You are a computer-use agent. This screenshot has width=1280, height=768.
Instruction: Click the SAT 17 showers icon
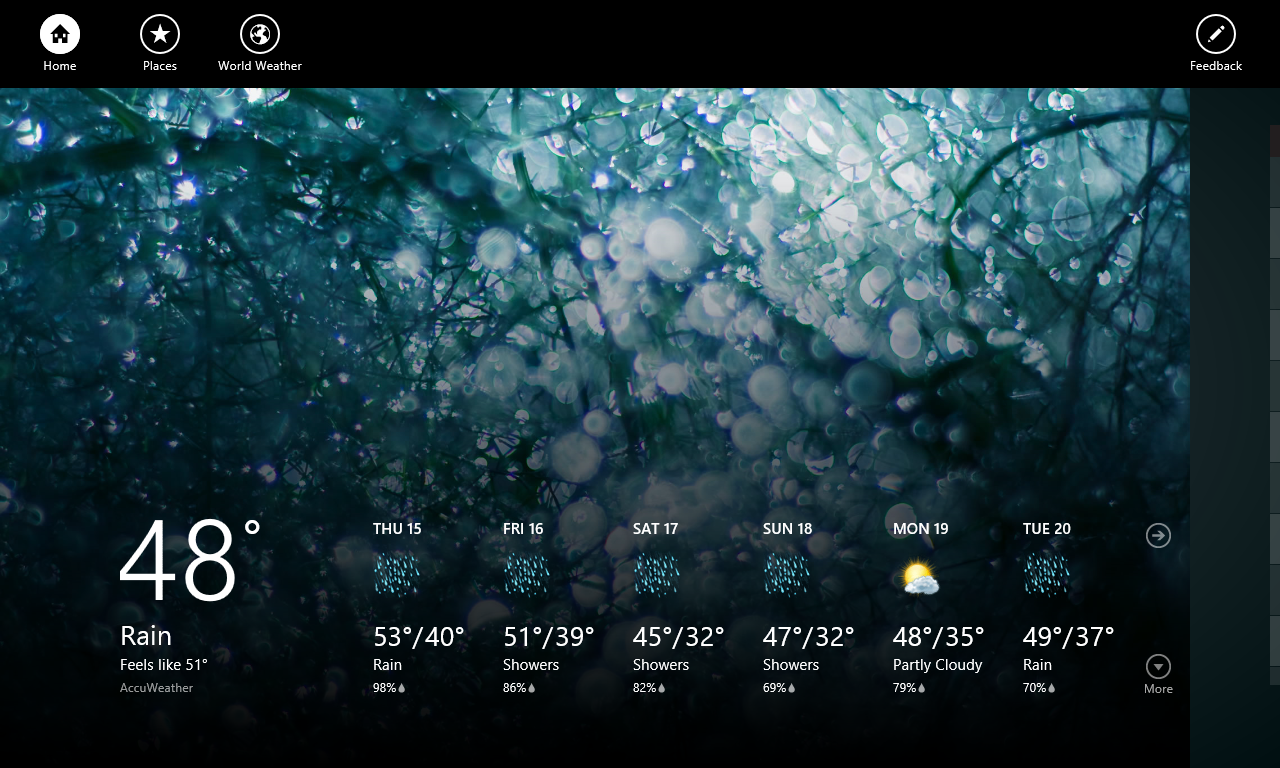click(x=657, y=577)
